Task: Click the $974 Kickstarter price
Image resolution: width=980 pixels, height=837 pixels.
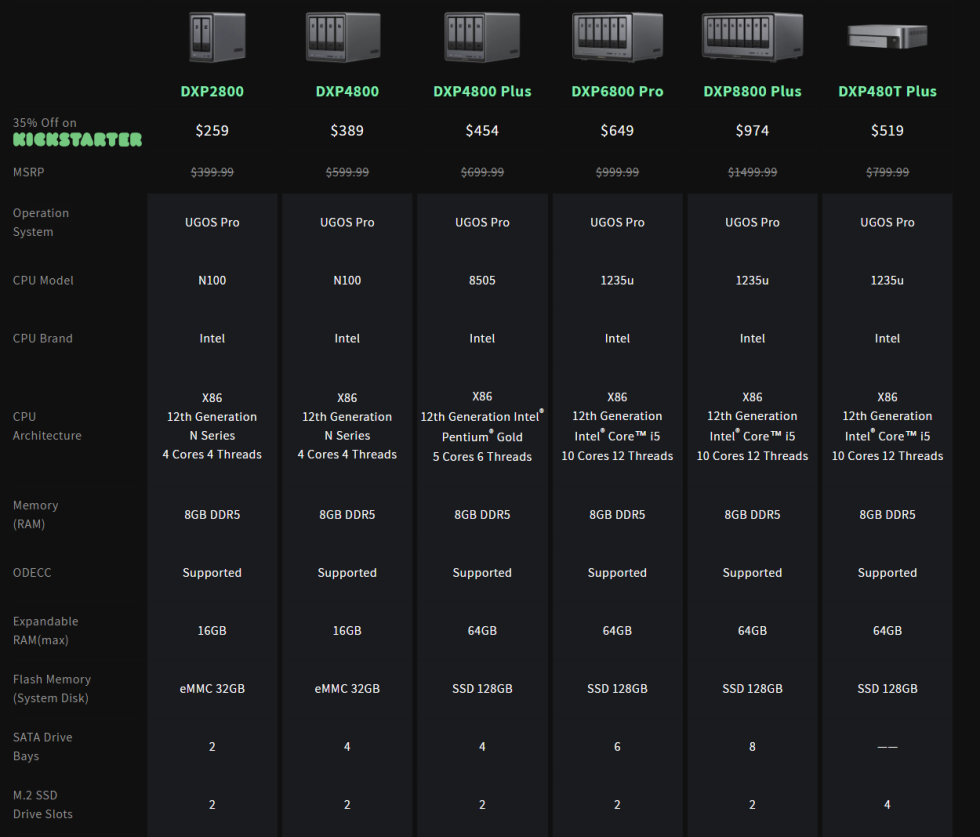Action: (752, 131)
